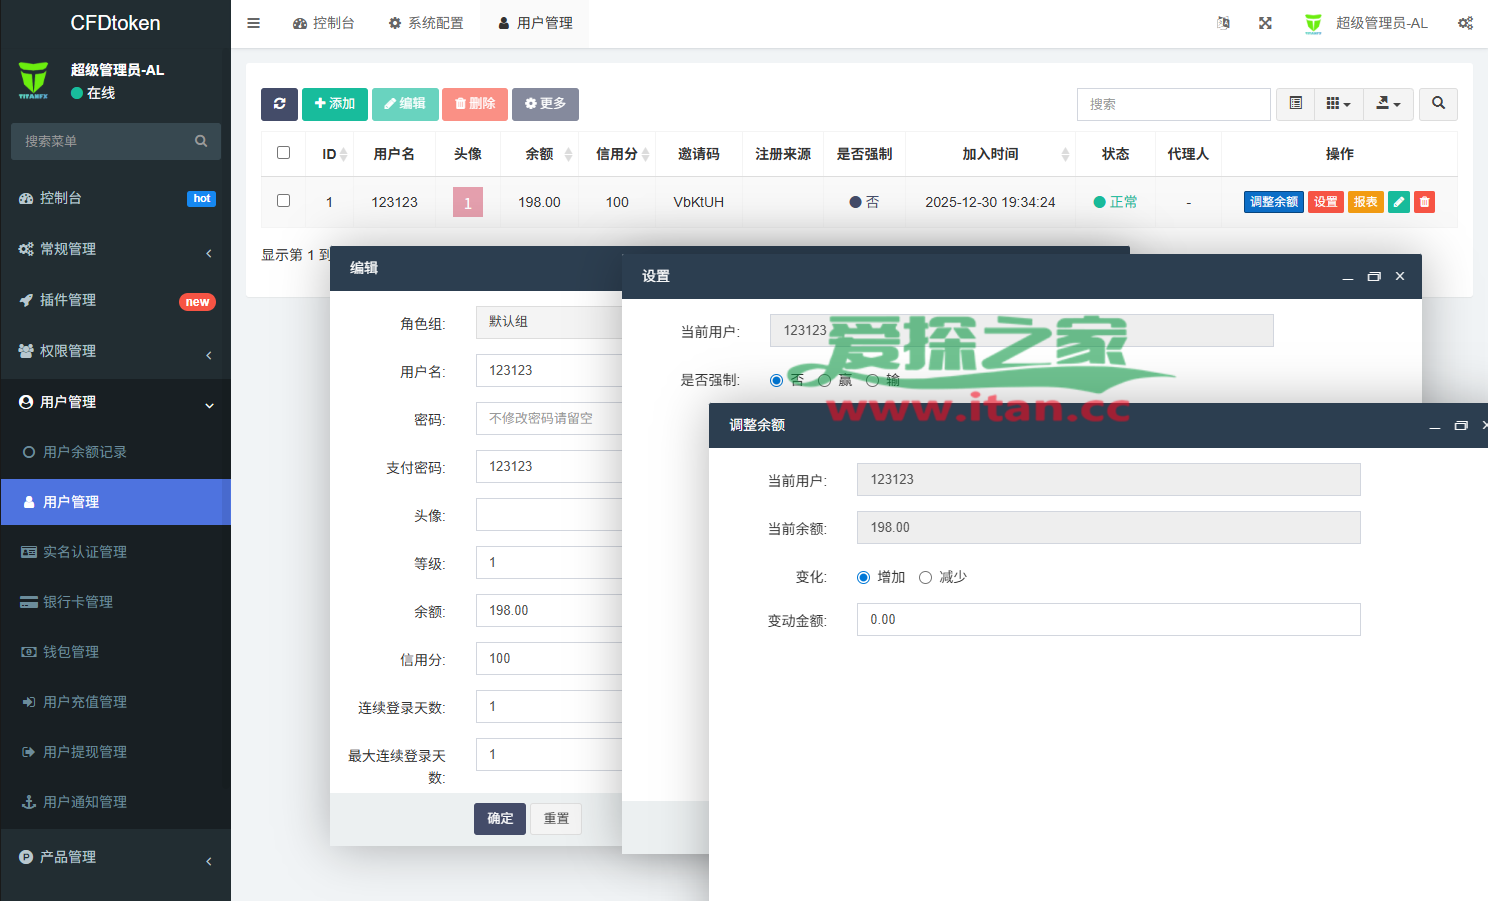Image resolution: width=1488 pixels, height=901 pixels.
Task: Open the export data dropdown
Action: click(1388, 104)
